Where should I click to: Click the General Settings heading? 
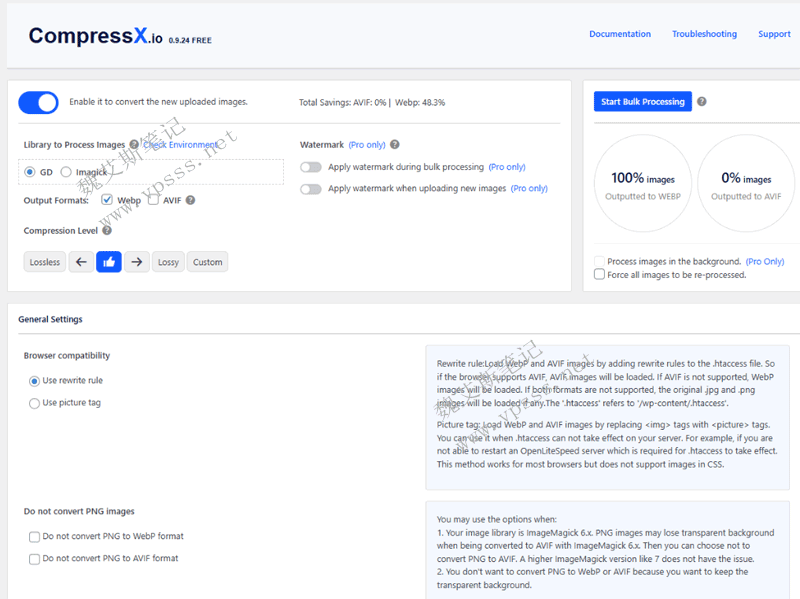(51, 319)
